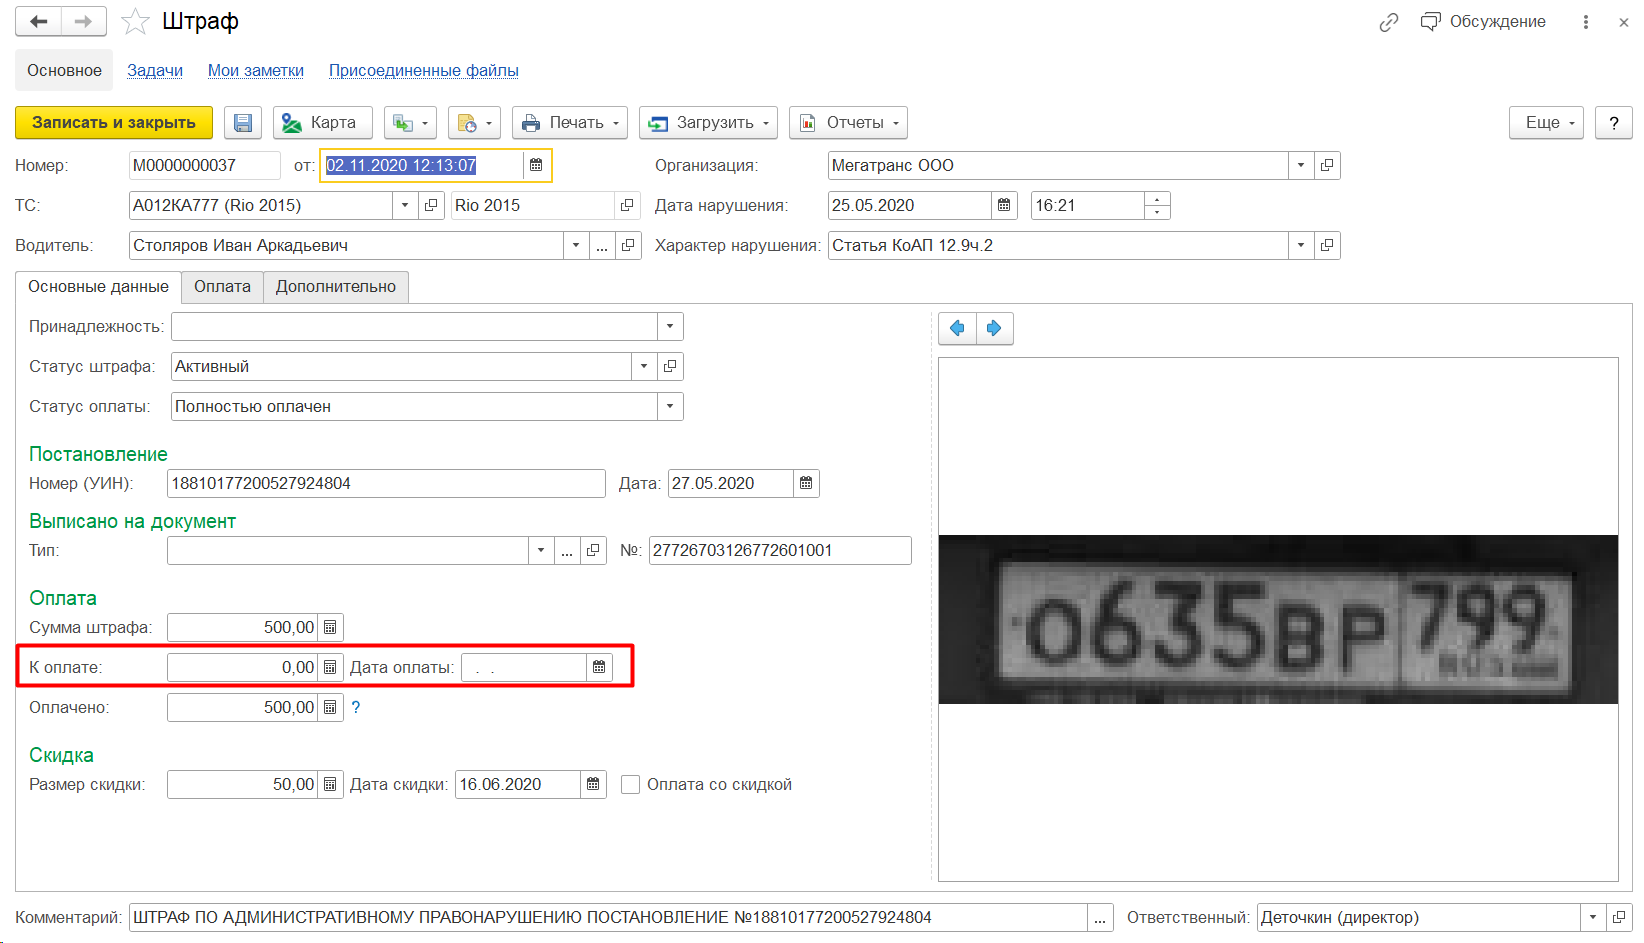Open the Водитель driver record
1644x943 pixels.
coord(628,246)
